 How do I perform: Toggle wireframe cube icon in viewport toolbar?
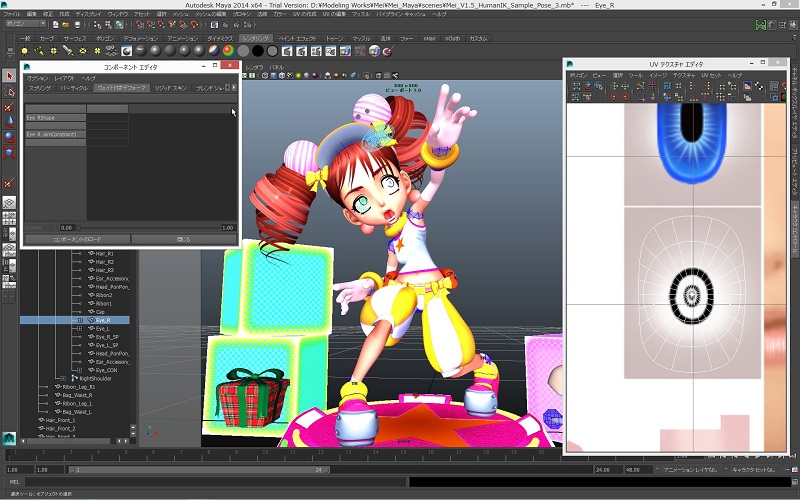pyautogui.click(x=265, y=76)
